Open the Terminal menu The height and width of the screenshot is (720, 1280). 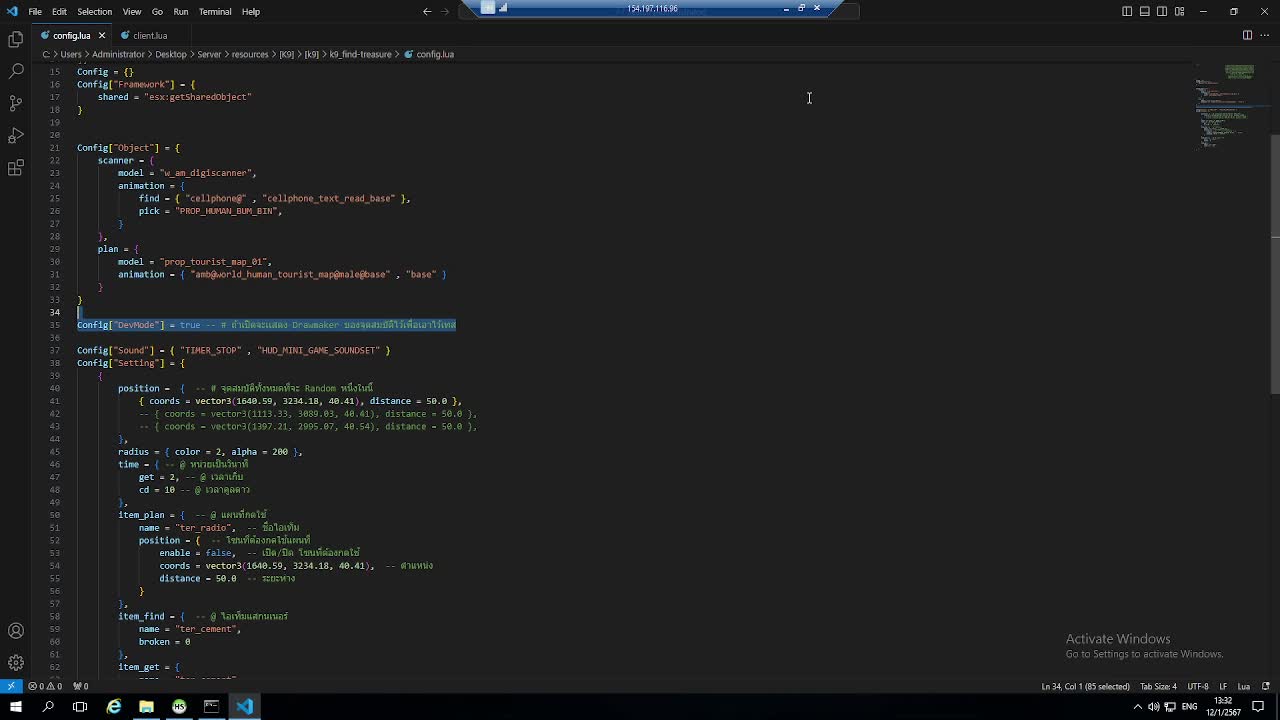[215, 12]
